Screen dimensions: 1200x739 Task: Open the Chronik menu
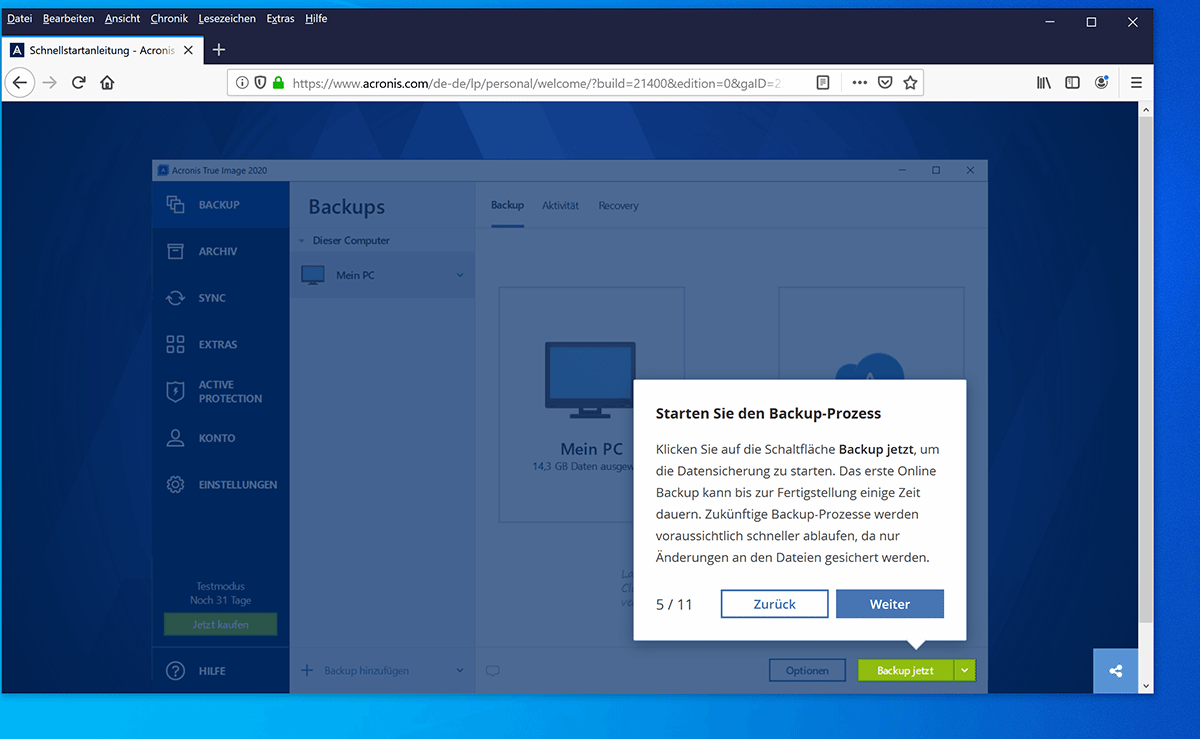pyautogui.click(x=169, y=18)
